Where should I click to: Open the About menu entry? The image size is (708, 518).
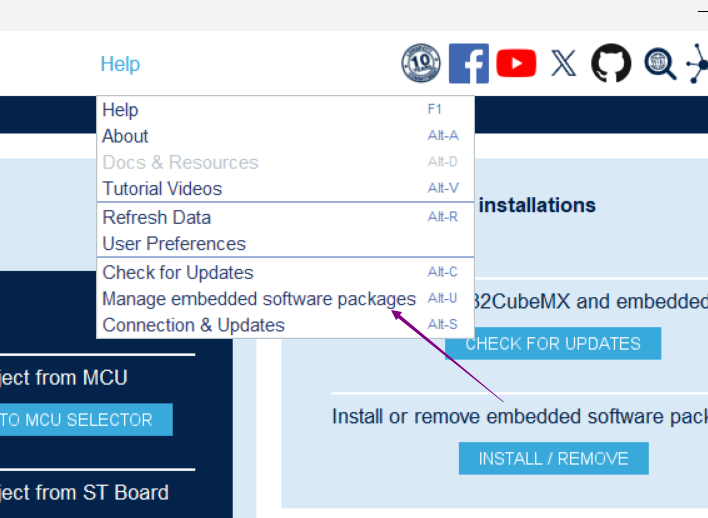(x=285, y=136)
